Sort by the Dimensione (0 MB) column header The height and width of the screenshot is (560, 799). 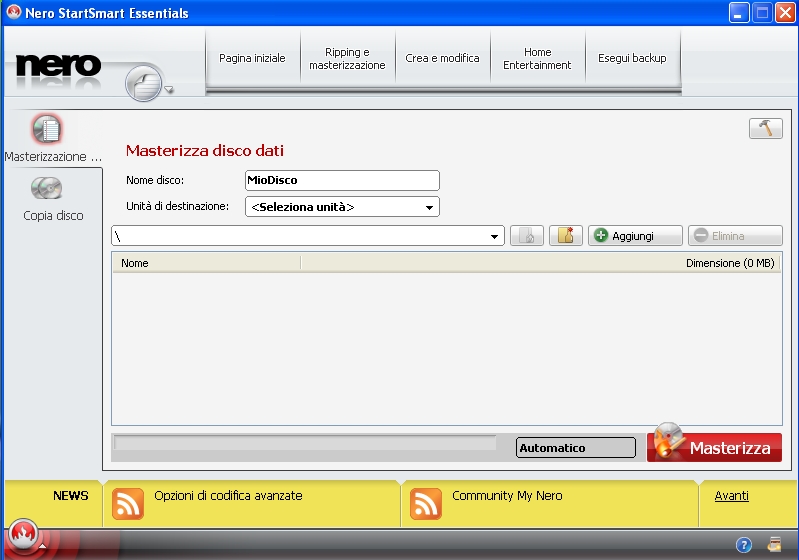(541, 263)
